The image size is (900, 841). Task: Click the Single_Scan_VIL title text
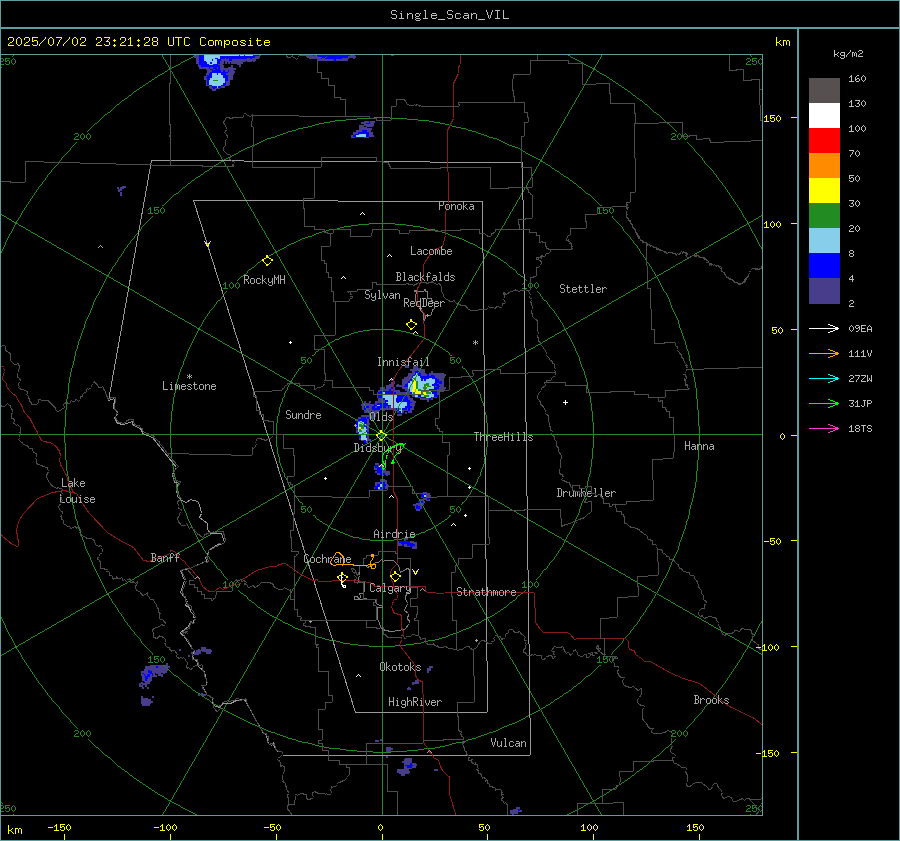[449, 15]
